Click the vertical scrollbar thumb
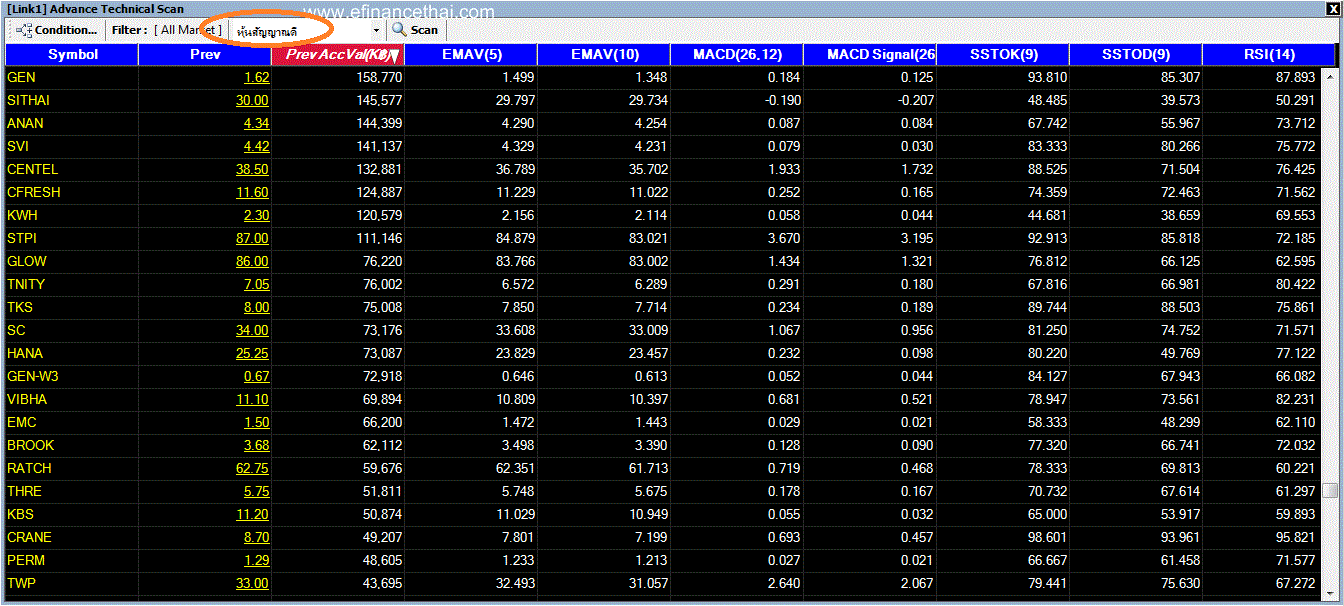The width and height of the screenshot is (1344, 606). 1330,490
